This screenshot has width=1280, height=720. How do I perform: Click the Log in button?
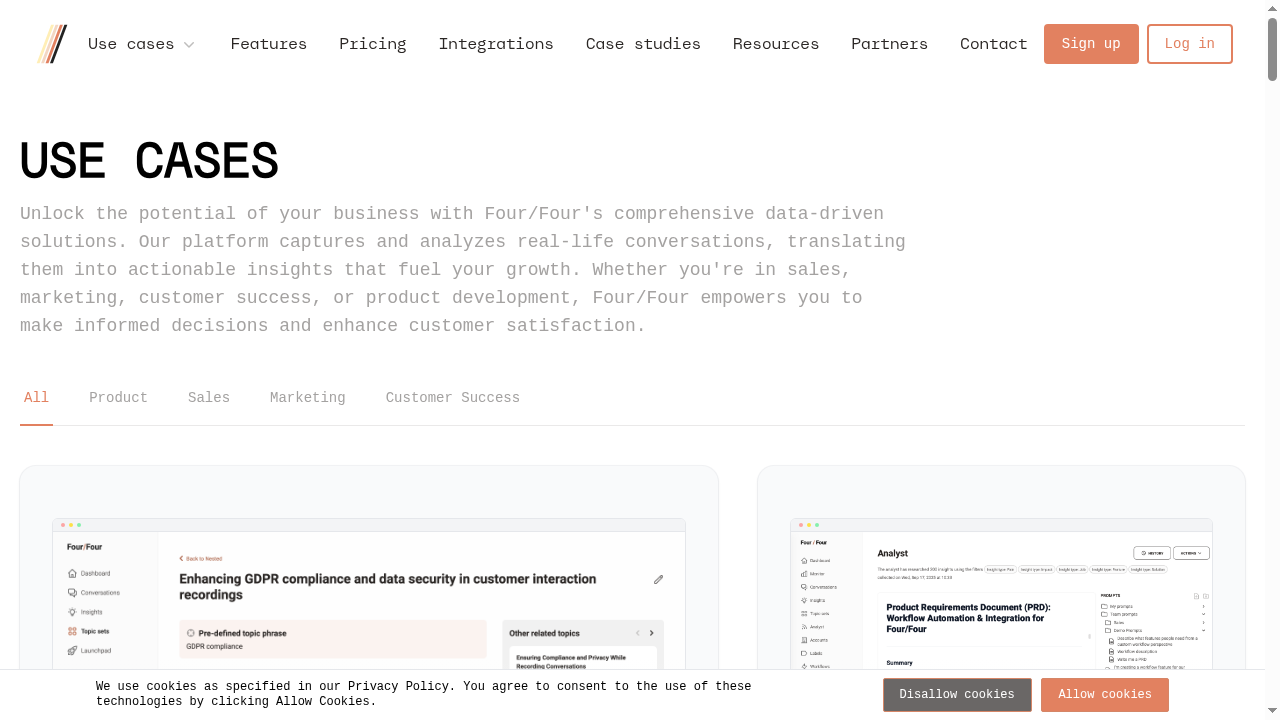(x=1190, y=44)
